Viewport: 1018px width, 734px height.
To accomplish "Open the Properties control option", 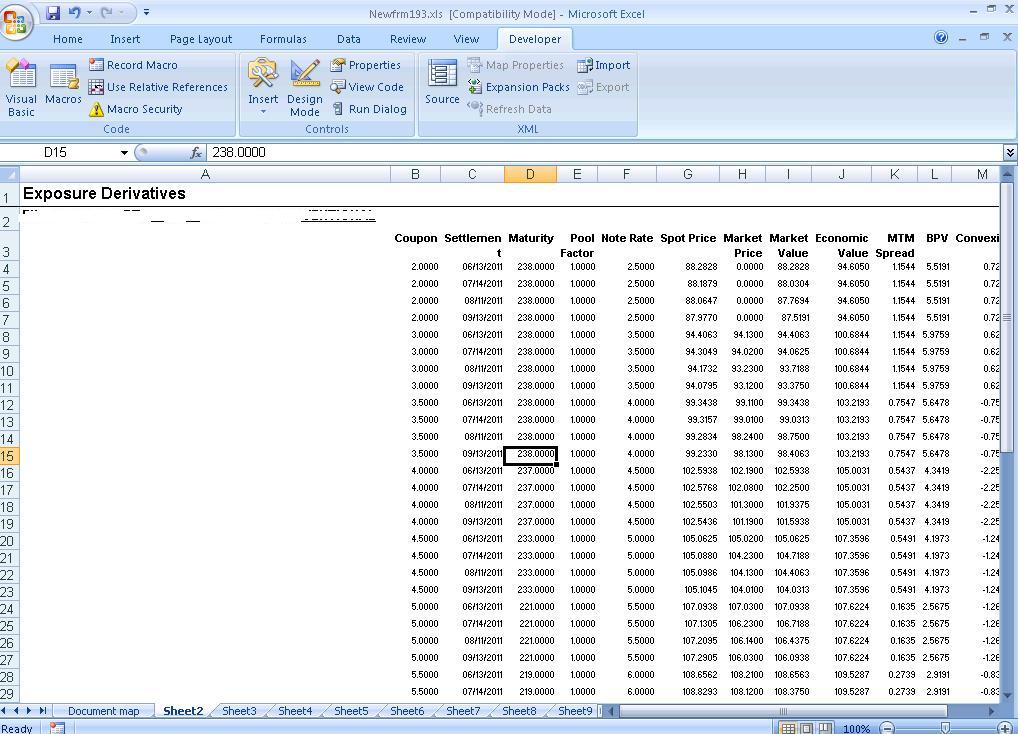I will [365, 65].
